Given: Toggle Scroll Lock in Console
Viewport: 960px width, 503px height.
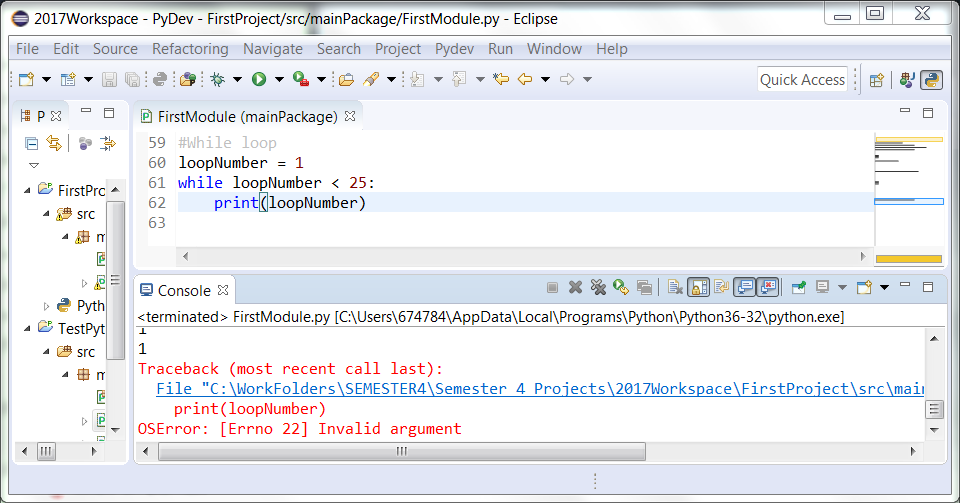Looking at the screenshot, I should point(699,287).
